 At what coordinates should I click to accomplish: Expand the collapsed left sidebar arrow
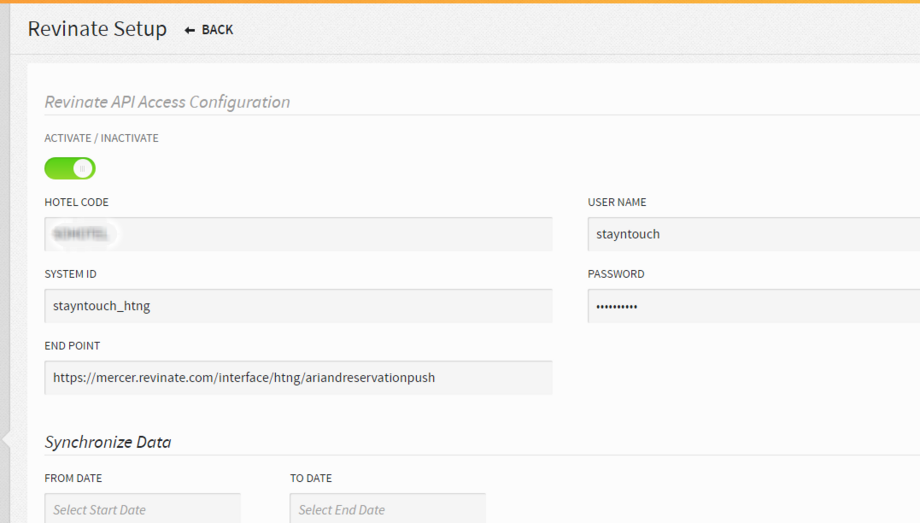(x=6, y=439)
